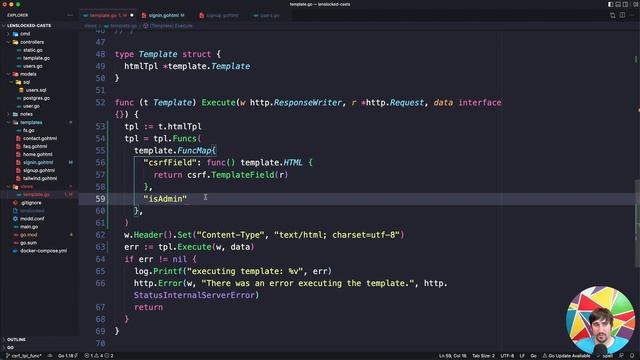
Task: Open main.go file
Action: tap(29, 227)
